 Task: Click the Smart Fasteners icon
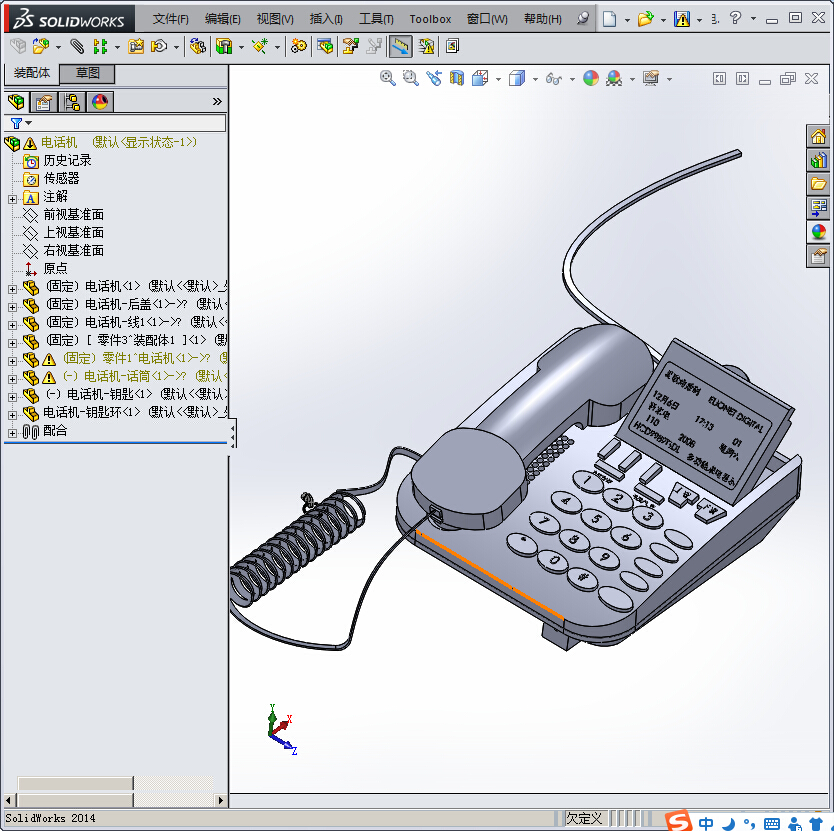pyautogui.click(x=136, y=46)
